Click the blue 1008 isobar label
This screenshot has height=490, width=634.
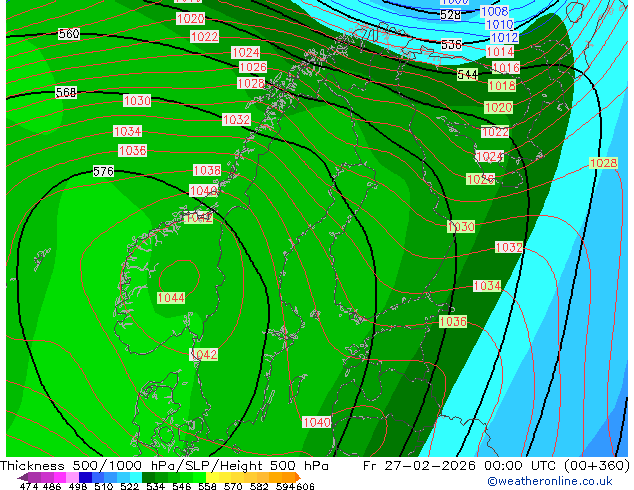pos(495,11)
